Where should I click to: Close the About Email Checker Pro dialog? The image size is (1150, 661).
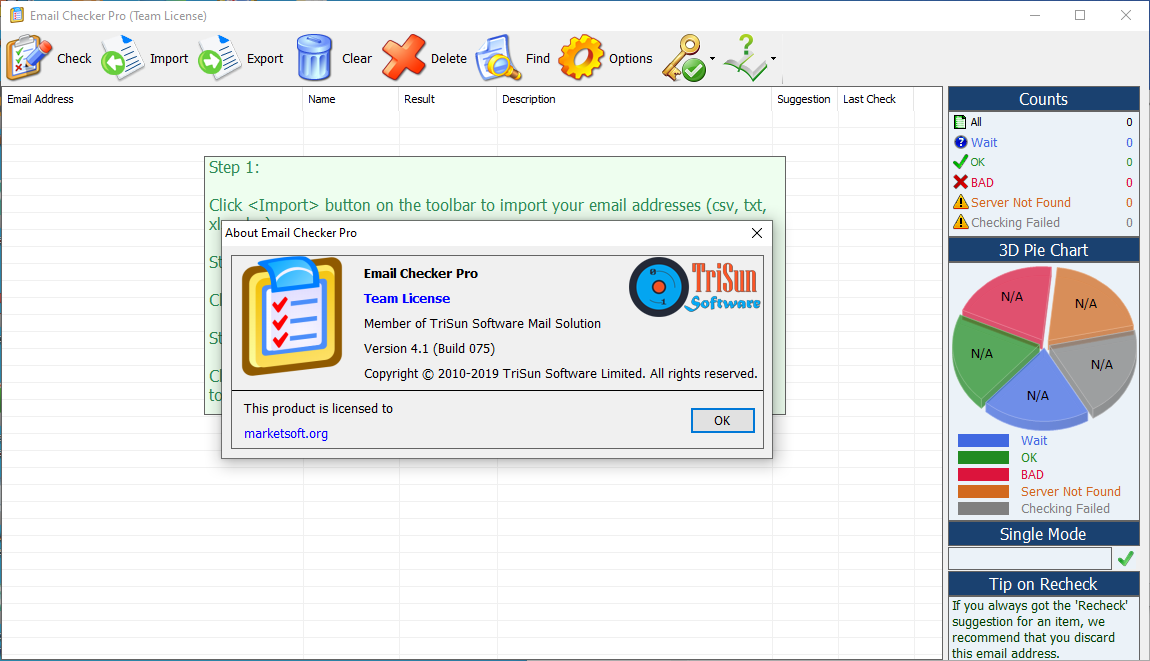click(x=757, y=233)
